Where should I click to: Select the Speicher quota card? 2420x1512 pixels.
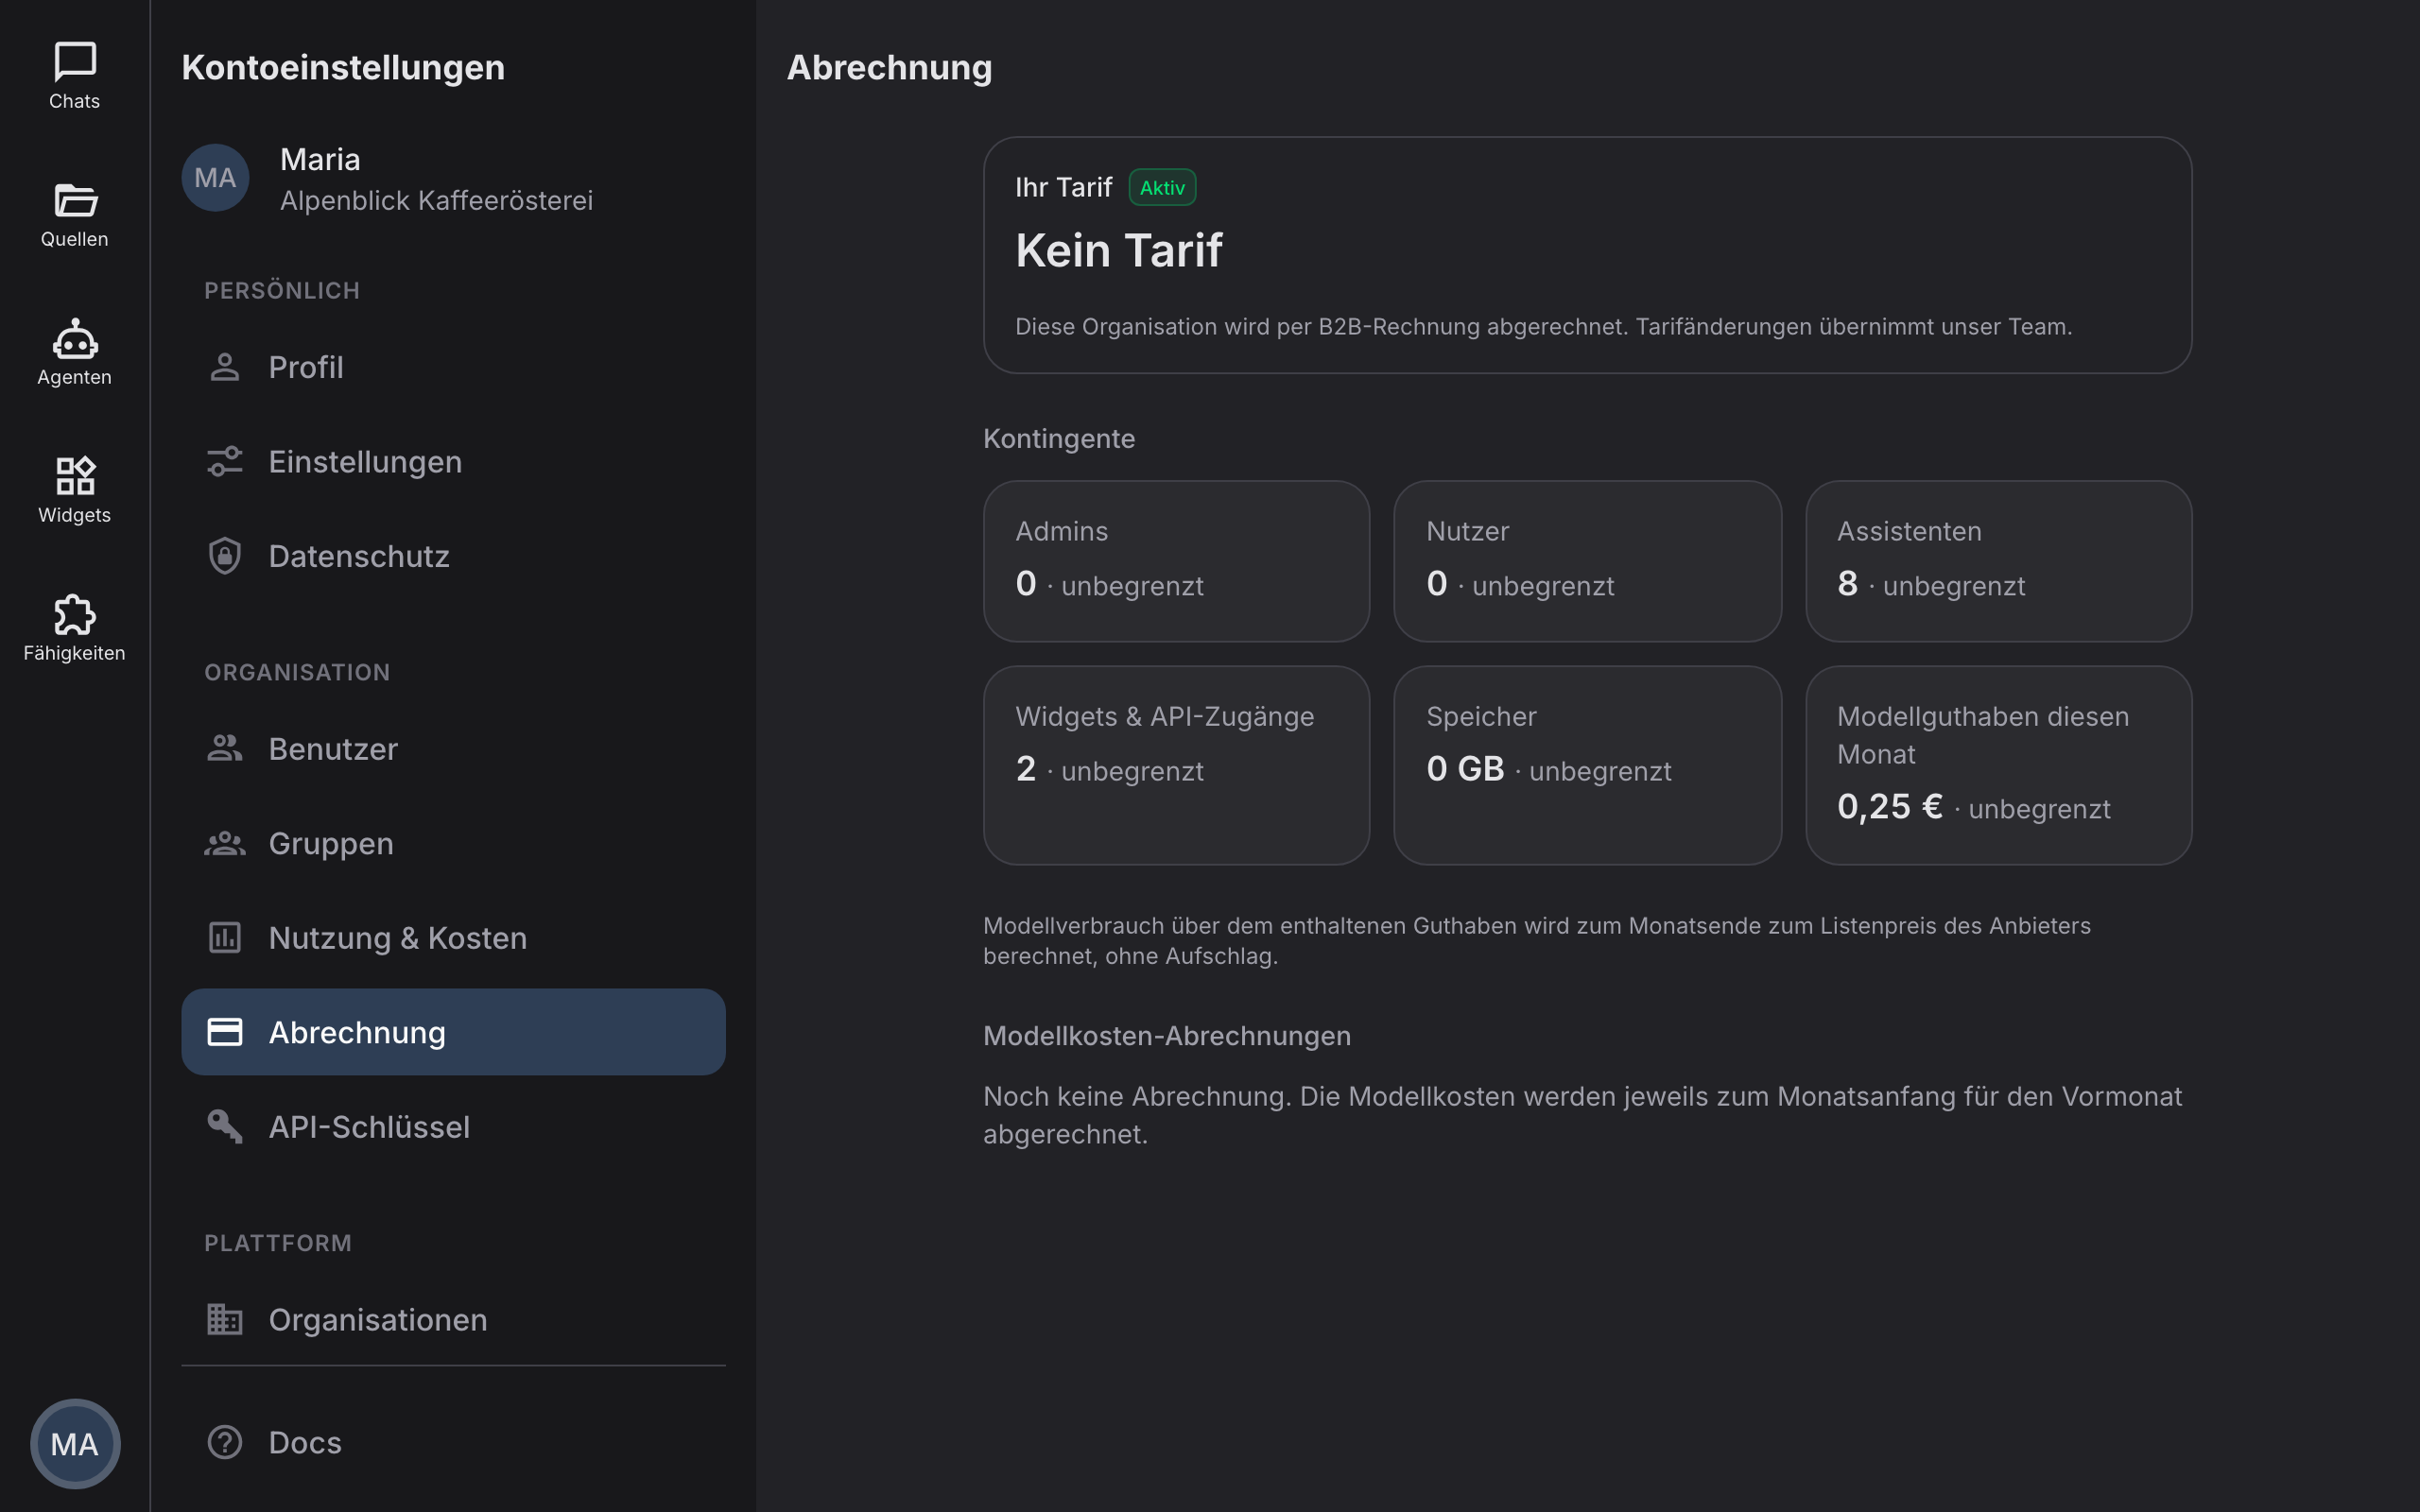1587,765
